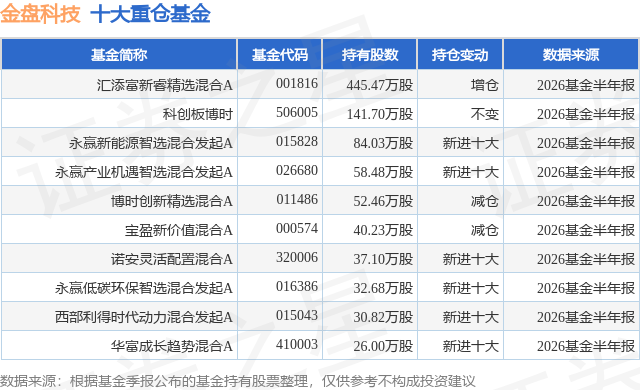Image resolution: width=640 pixels, height=390 pixels.
Task: Click the 金盘科技 title text
Action: [x=40, y=14]
